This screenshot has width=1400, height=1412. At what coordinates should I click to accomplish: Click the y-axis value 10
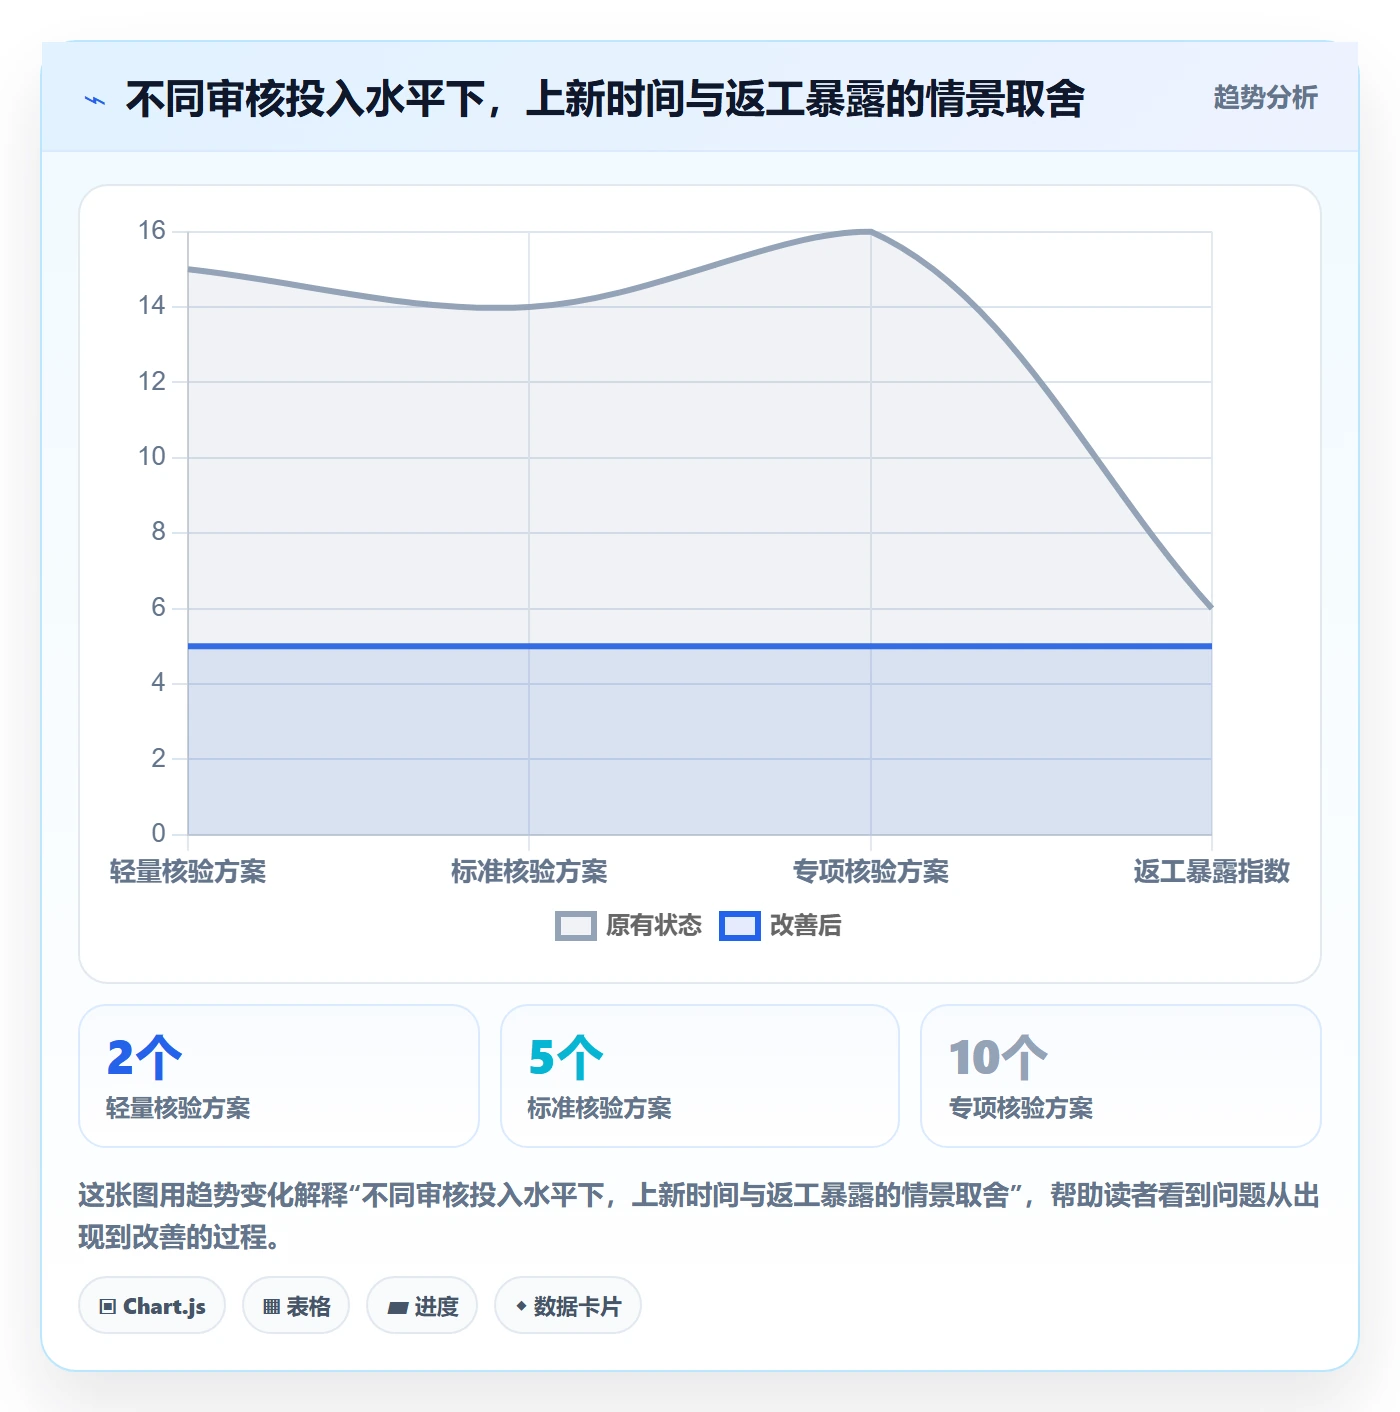[152, 456]
